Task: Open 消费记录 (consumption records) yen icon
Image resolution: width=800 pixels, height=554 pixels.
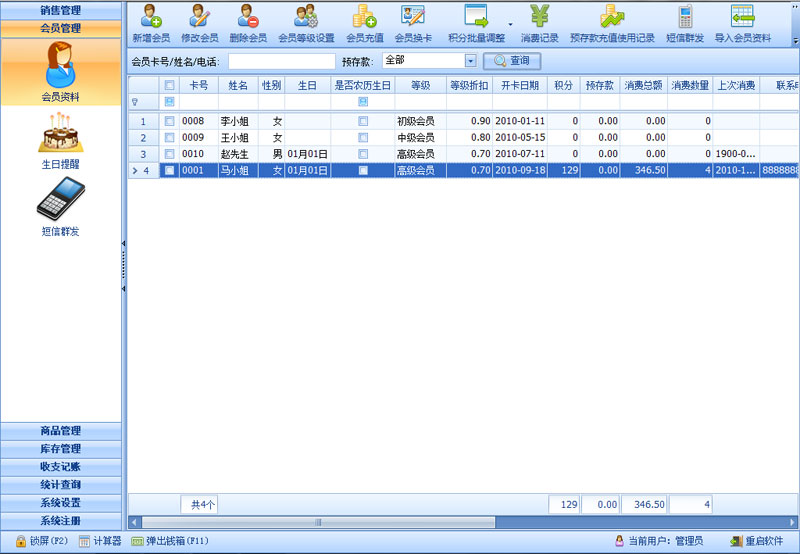Action: pyautogui.click(x=539, y=17)
